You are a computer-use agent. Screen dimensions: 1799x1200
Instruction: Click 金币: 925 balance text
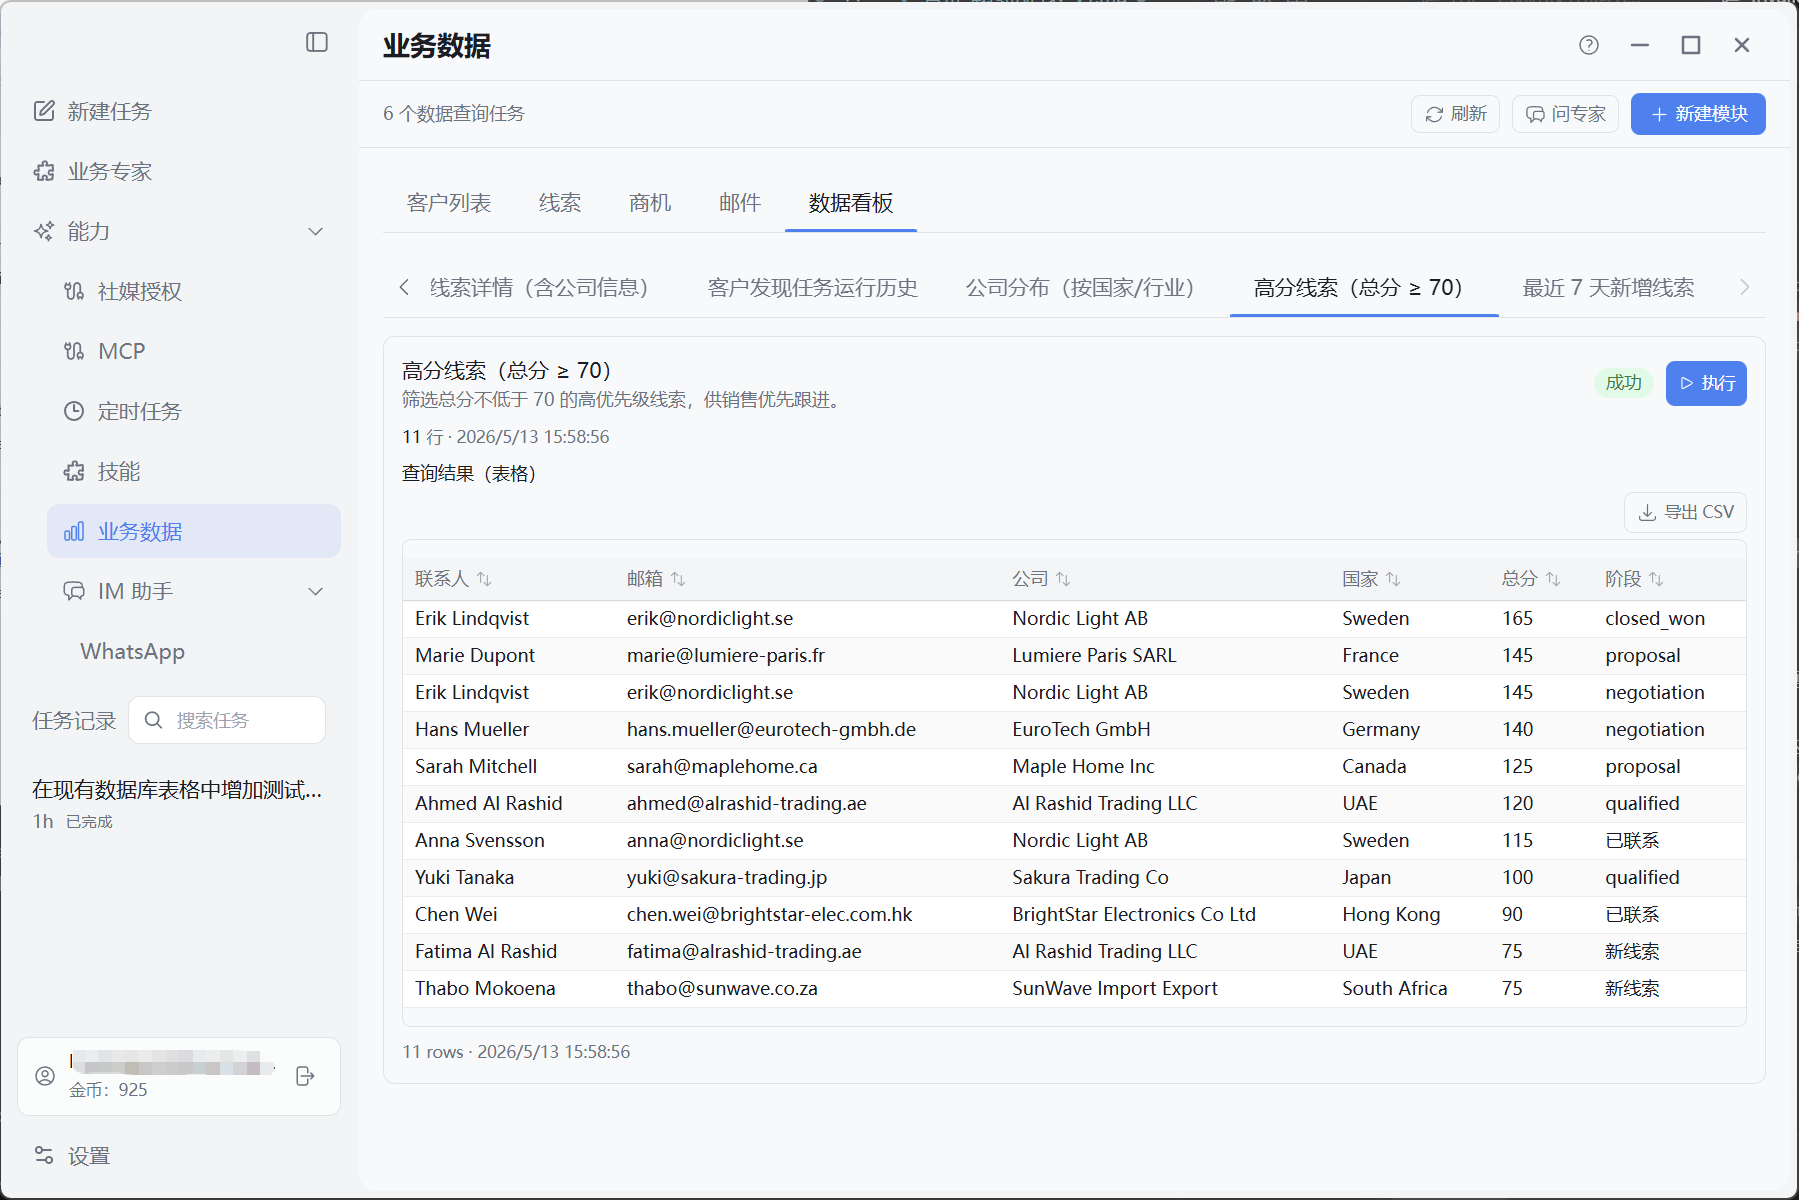pyautogui.click(x=108, y=1090)
